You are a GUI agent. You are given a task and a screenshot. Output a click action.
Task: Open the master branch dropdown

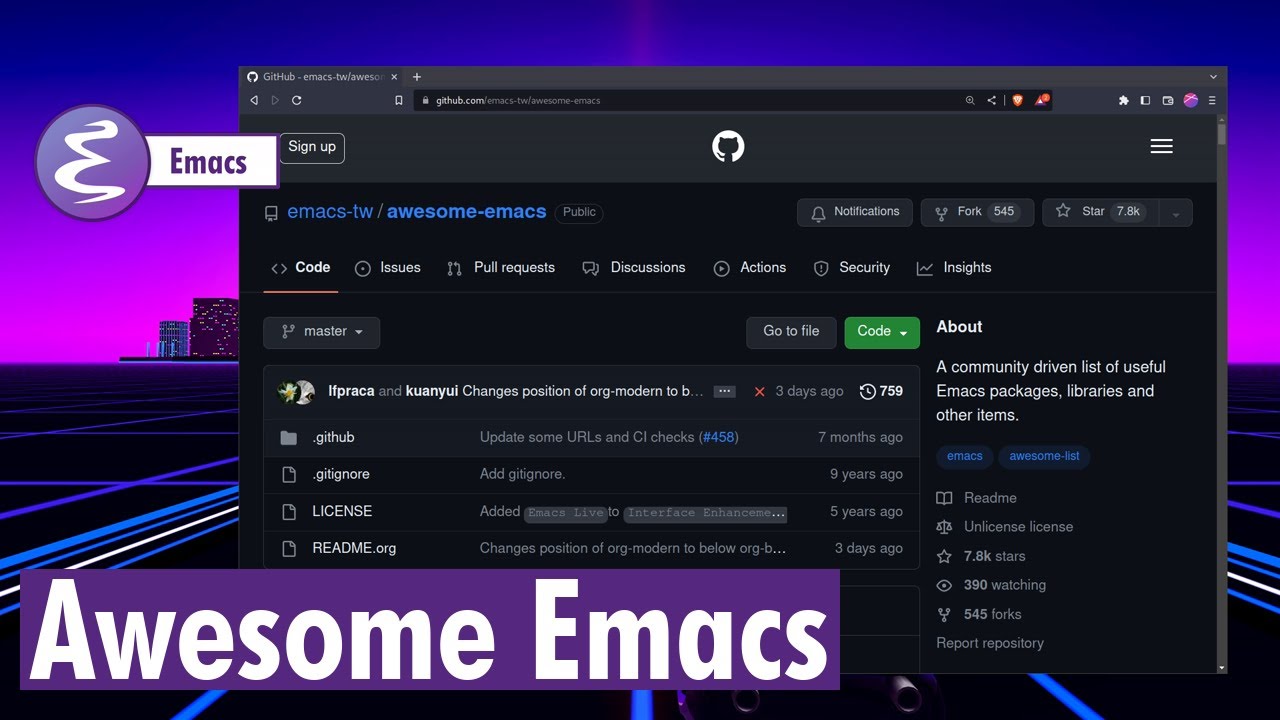pyautogui.click(x=322, y=332)
